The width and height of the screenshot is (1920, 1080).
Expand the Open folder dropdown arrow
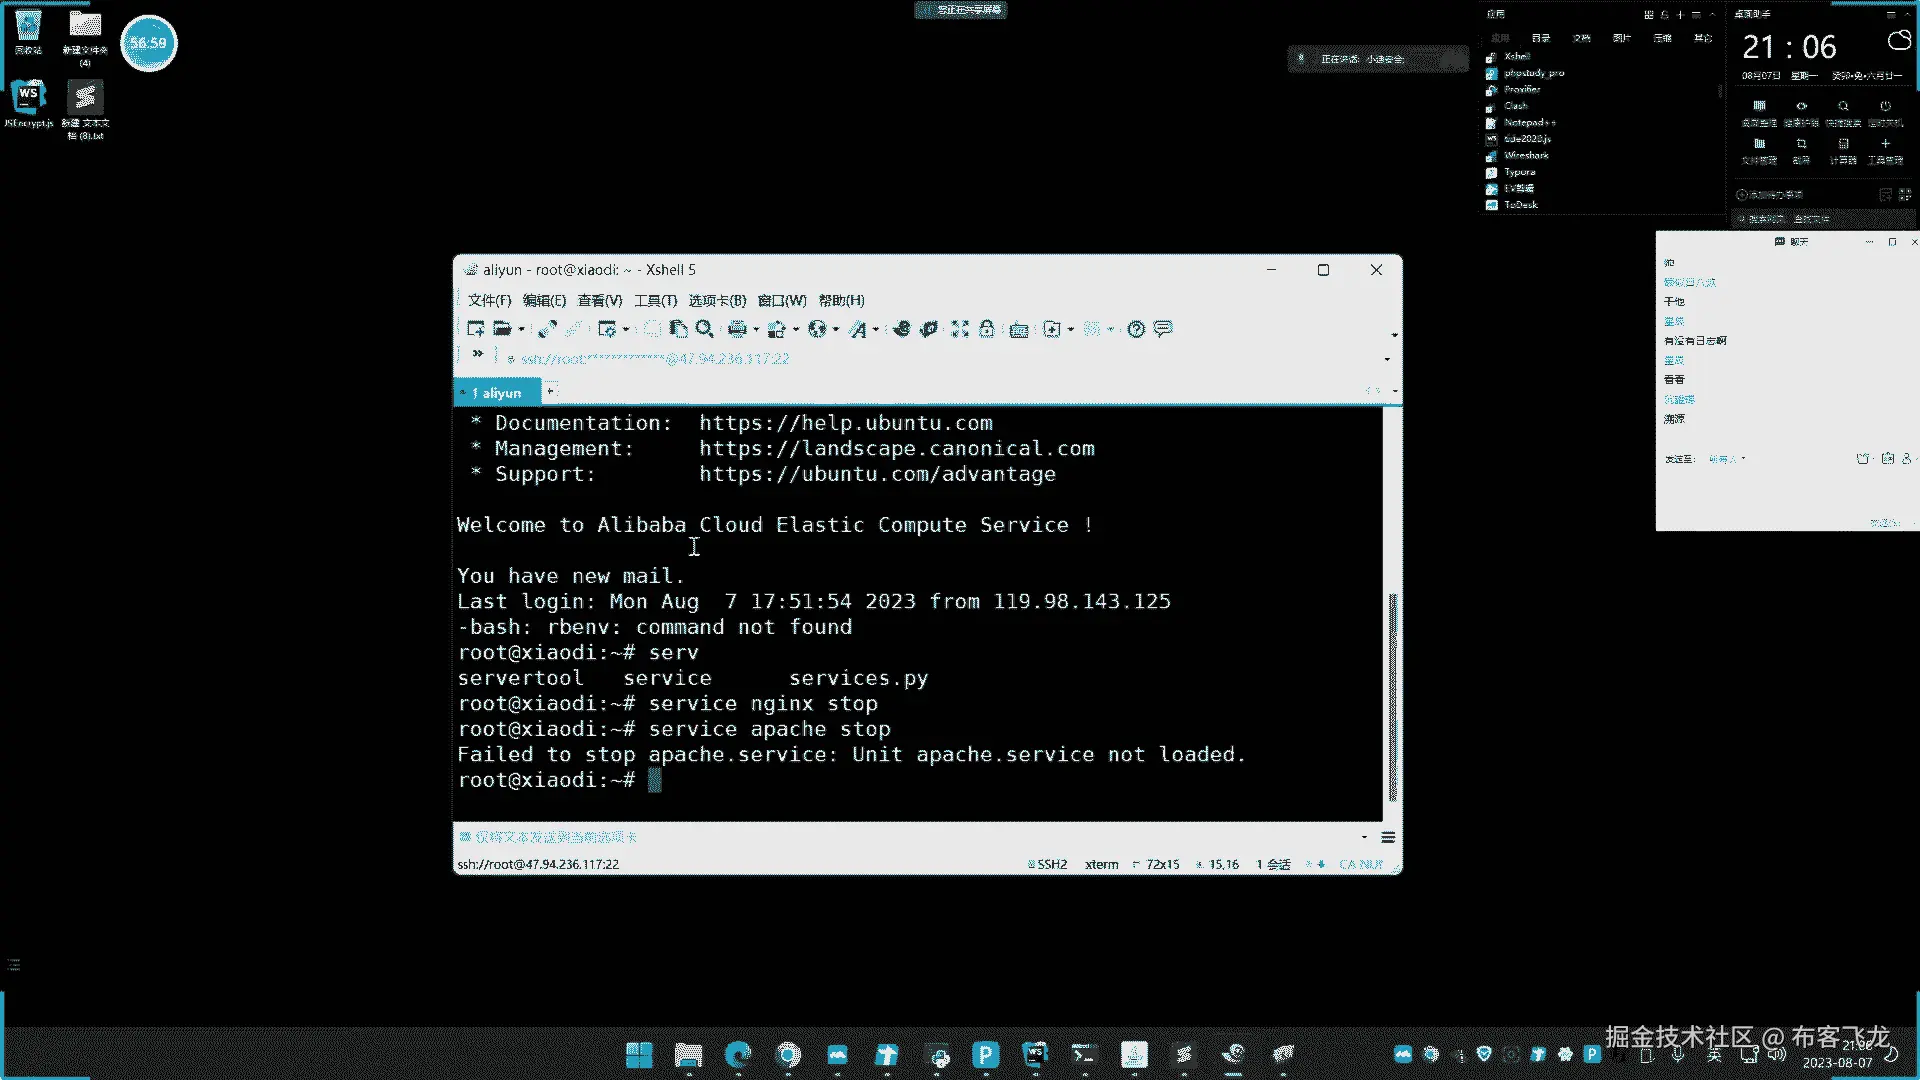pos(522,330)
